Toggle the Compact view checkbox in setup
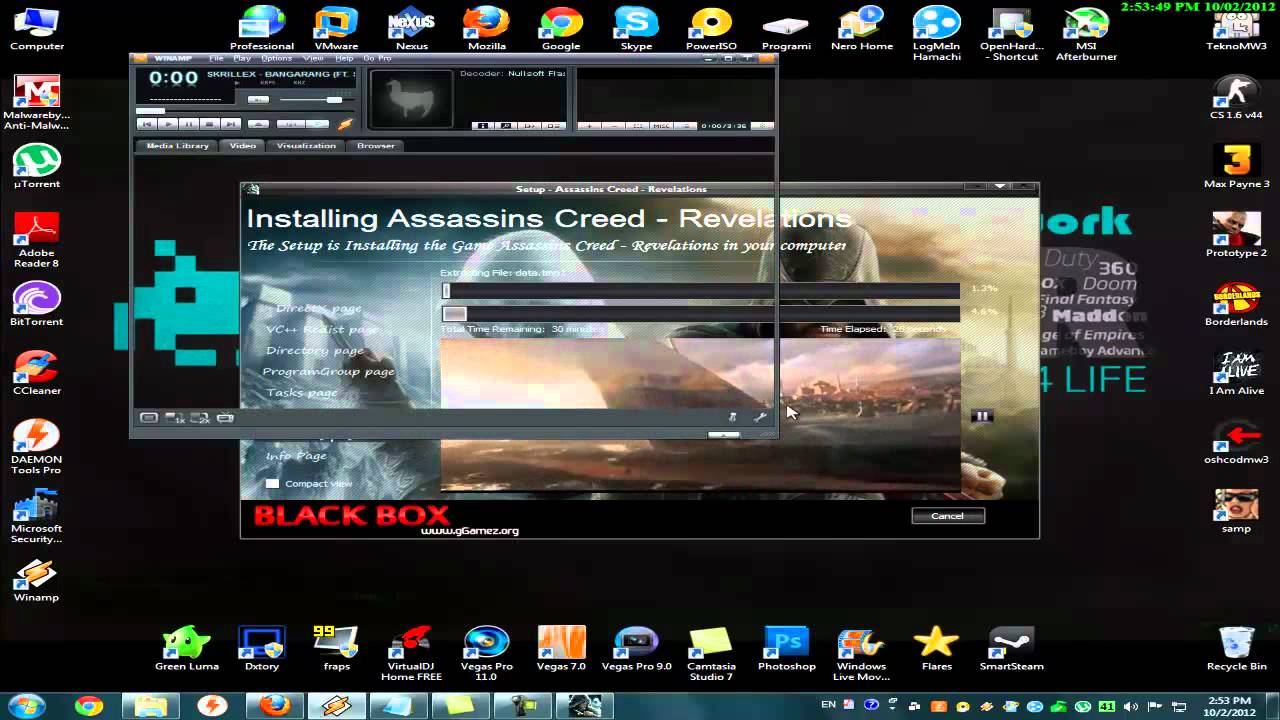The width and height of the screenshot is (1280, 720). tap(272, 483)
